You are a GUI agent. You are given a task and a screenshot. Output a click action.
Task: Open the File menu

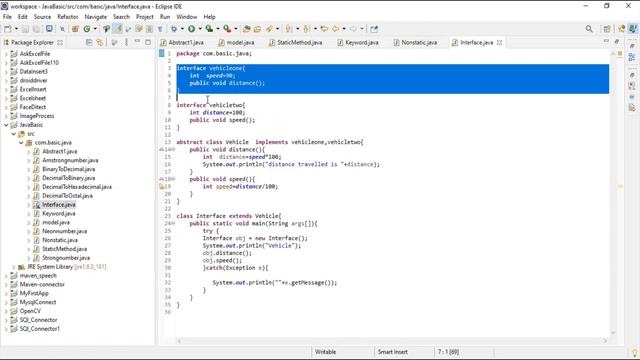pos(7,17)
